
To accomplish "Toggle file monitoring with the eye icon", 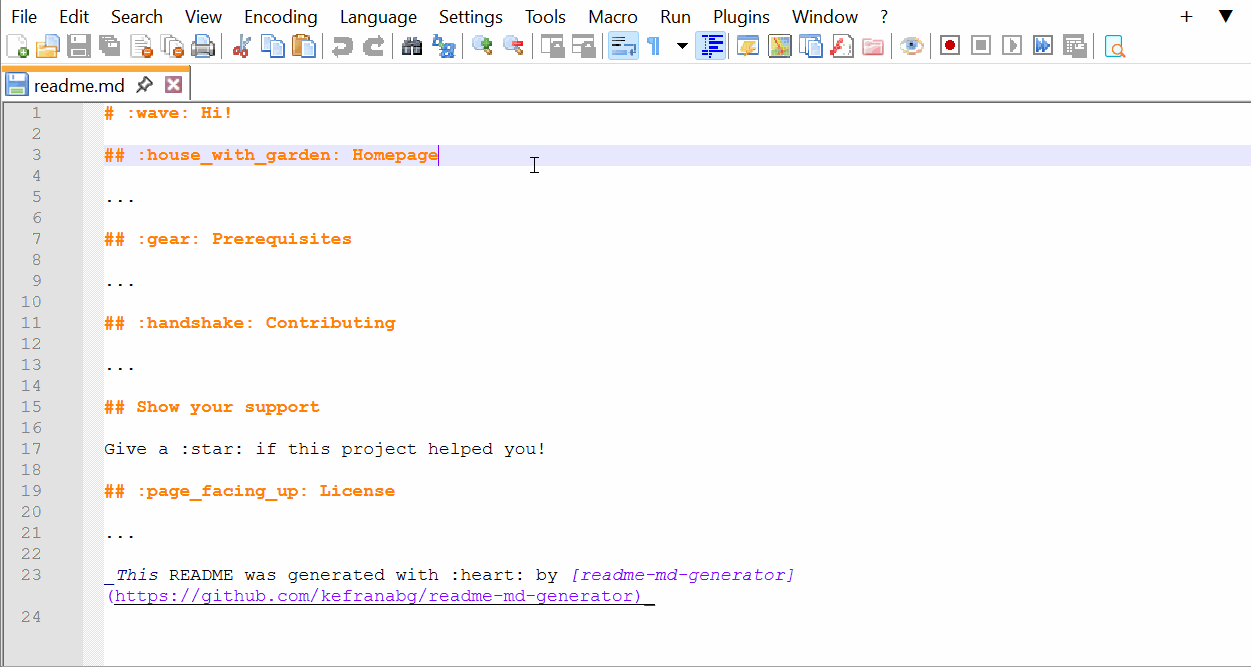I will [911, 45].
